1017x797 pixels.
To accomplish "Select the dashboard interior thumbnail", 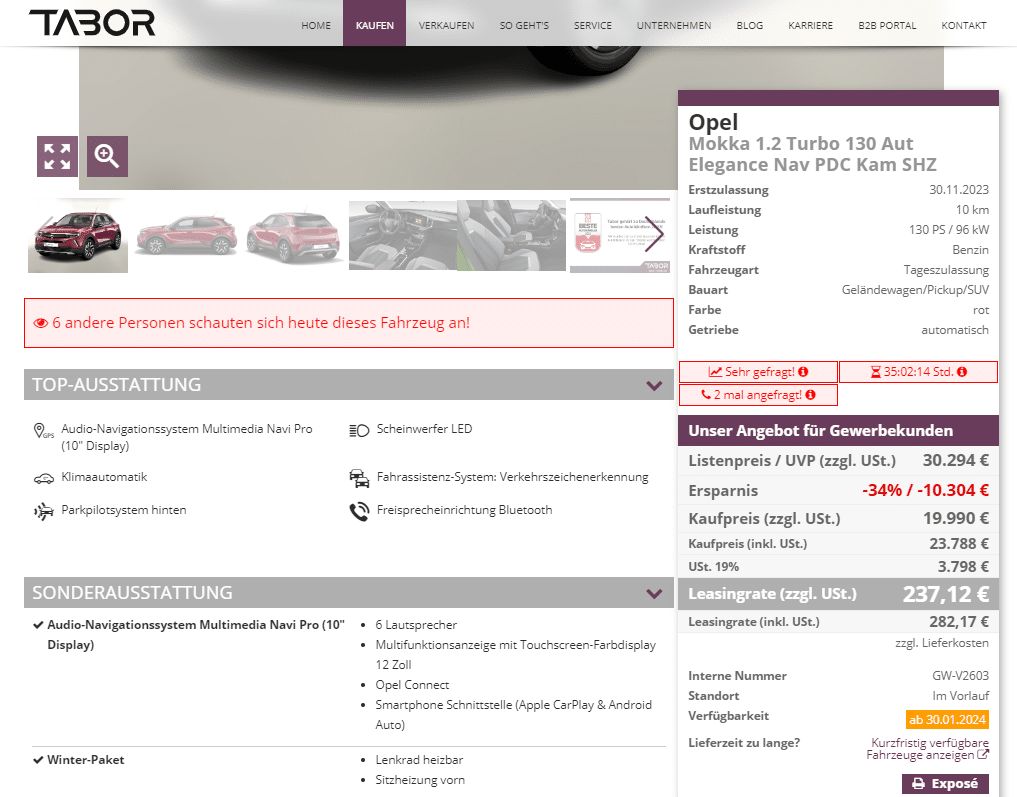I will click(x=403, y=235).
